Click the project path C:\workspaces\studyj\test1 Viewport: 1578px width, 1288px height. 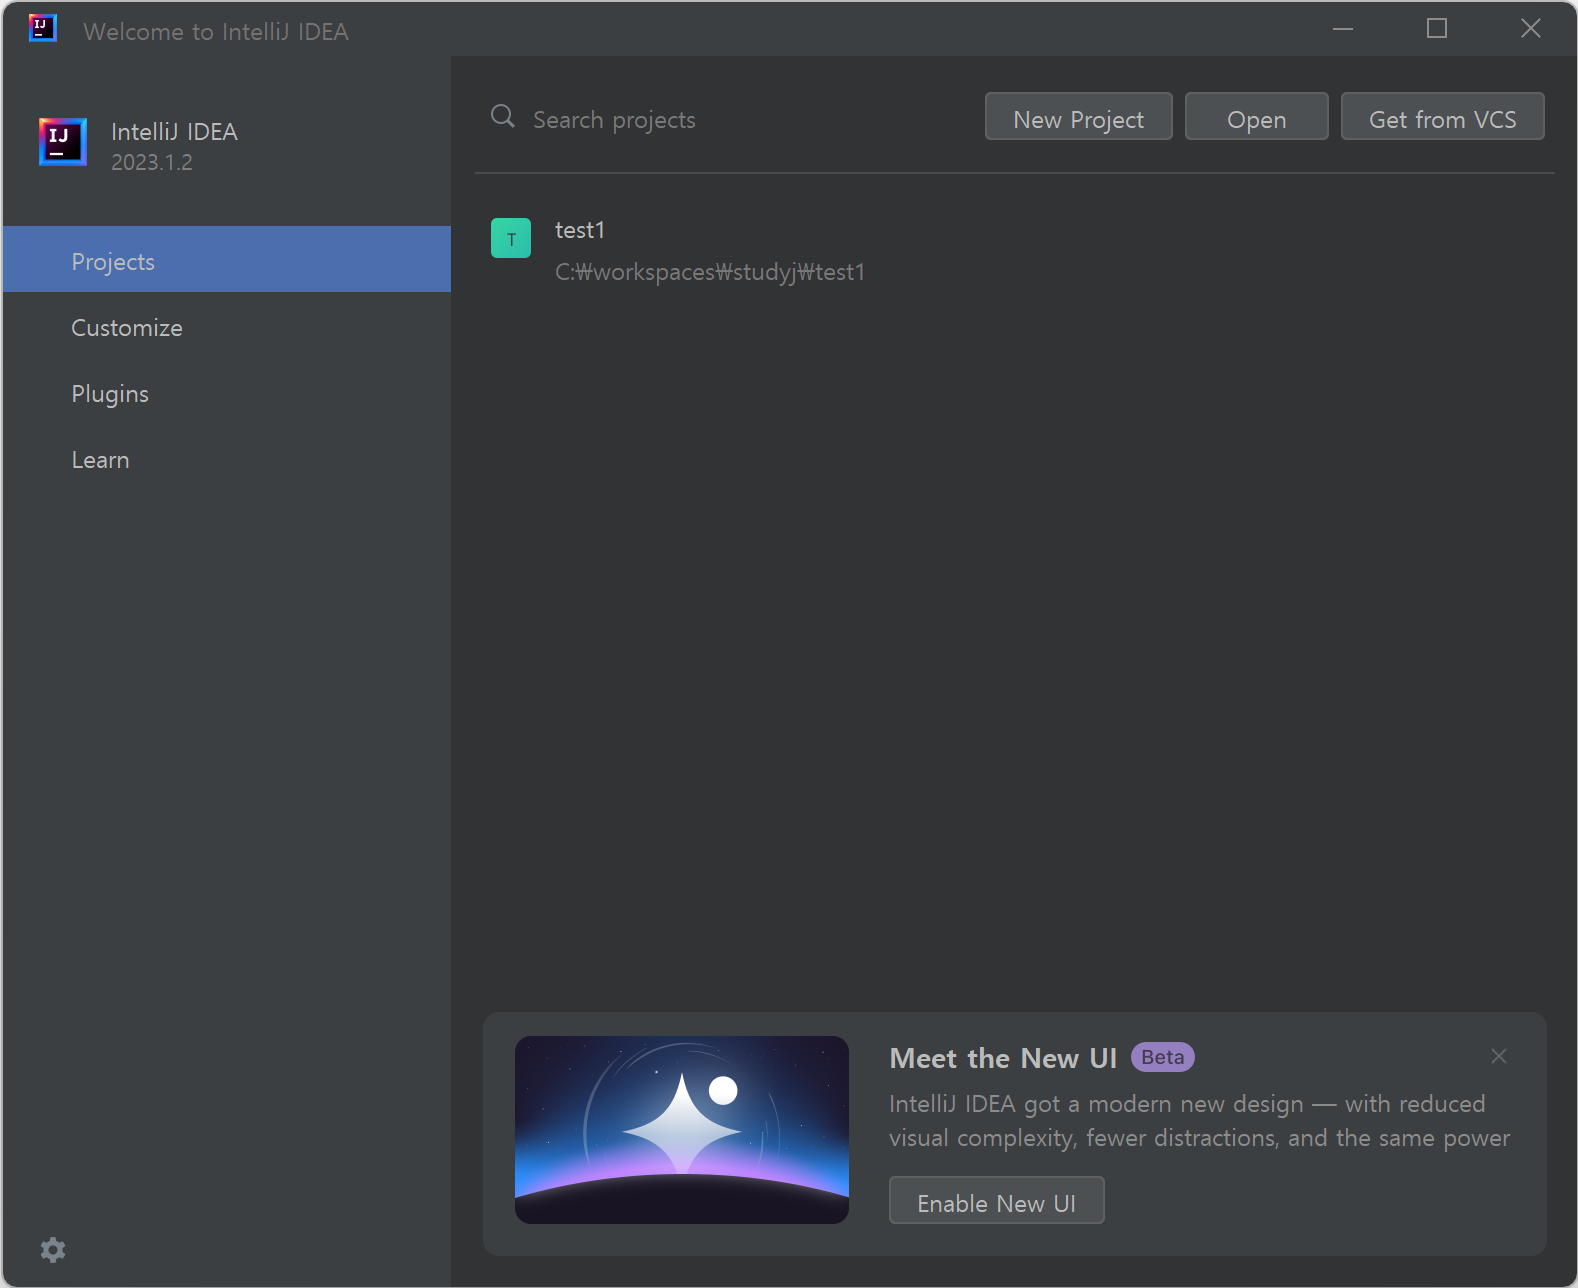pos(710,272)
